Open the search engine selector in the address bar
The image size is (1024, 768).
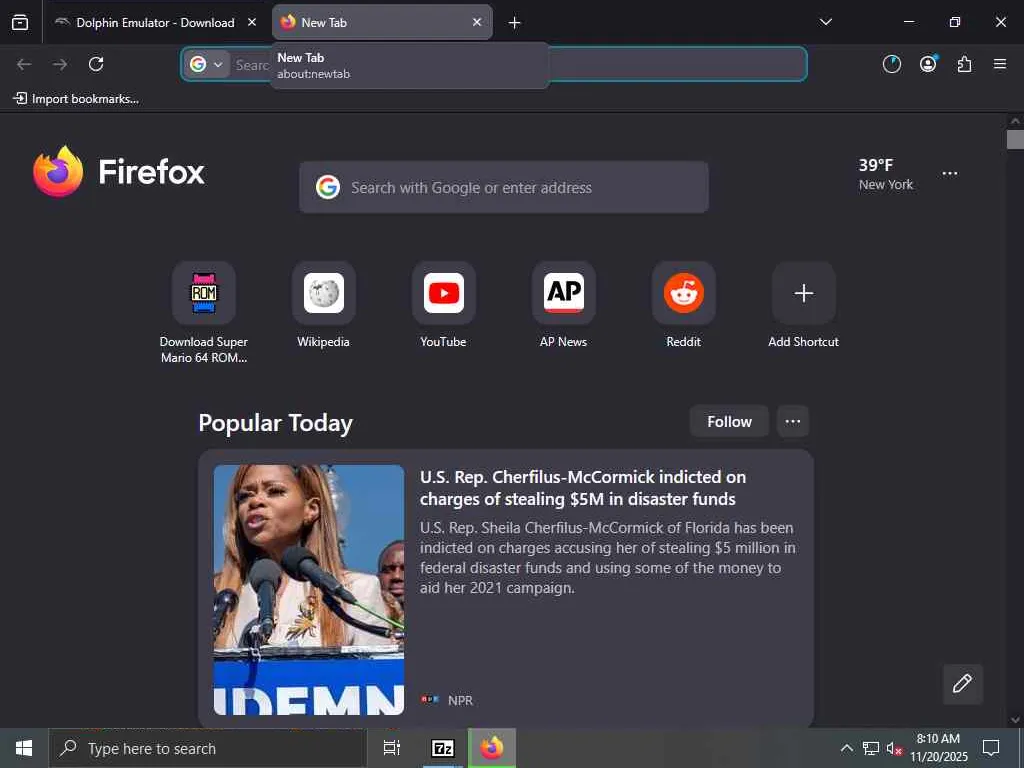coord(207,64)
